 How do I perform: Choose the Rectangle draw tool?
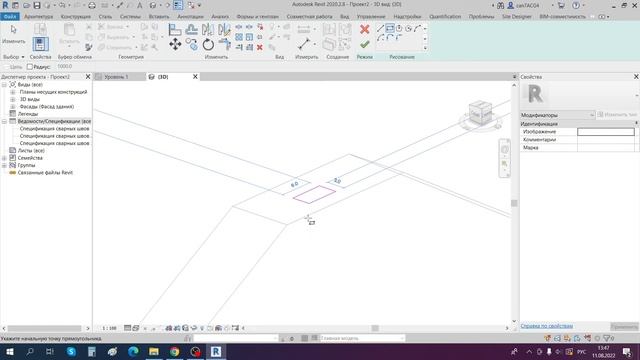tap(390, 28)
